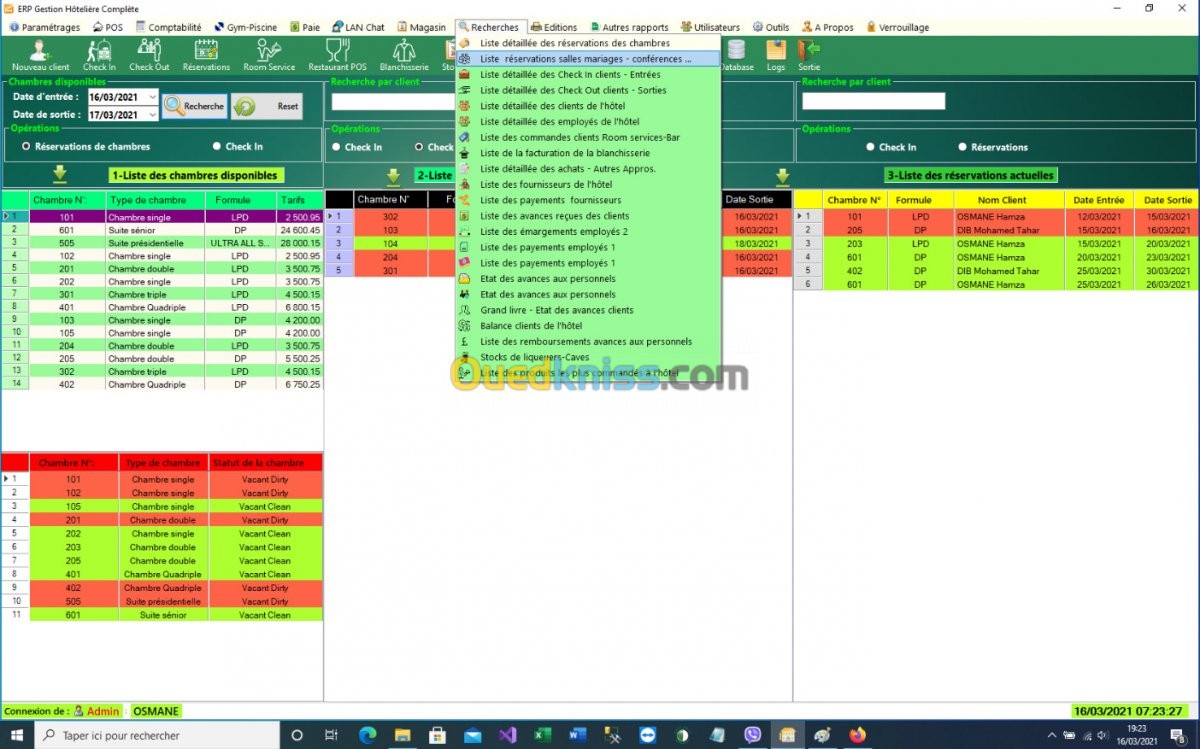Click the Sortie exit door icon
The height and width of the screenshot is (749, 1200).
(809, 55)
